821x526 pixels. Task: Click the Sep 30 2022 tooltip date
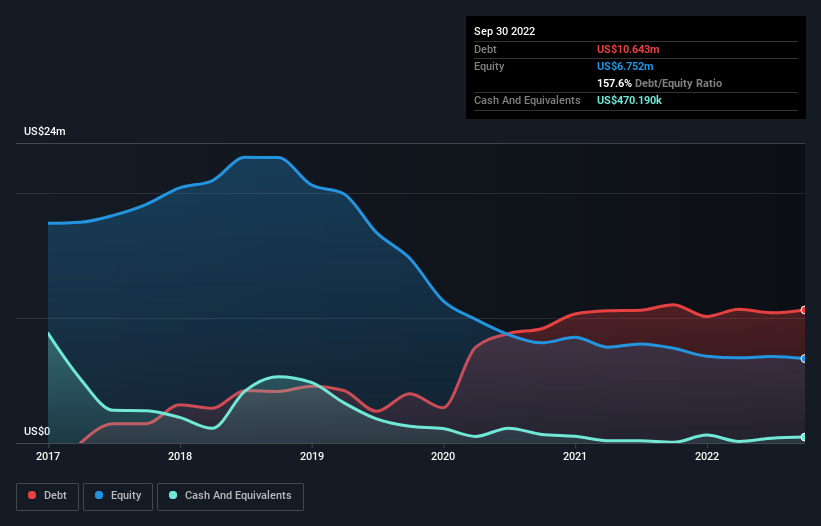(x=505, y=31)
